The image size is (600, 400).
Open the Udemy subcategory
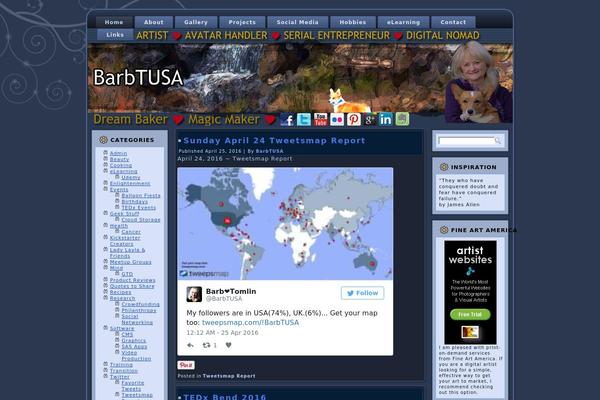(x=131, y=177)
